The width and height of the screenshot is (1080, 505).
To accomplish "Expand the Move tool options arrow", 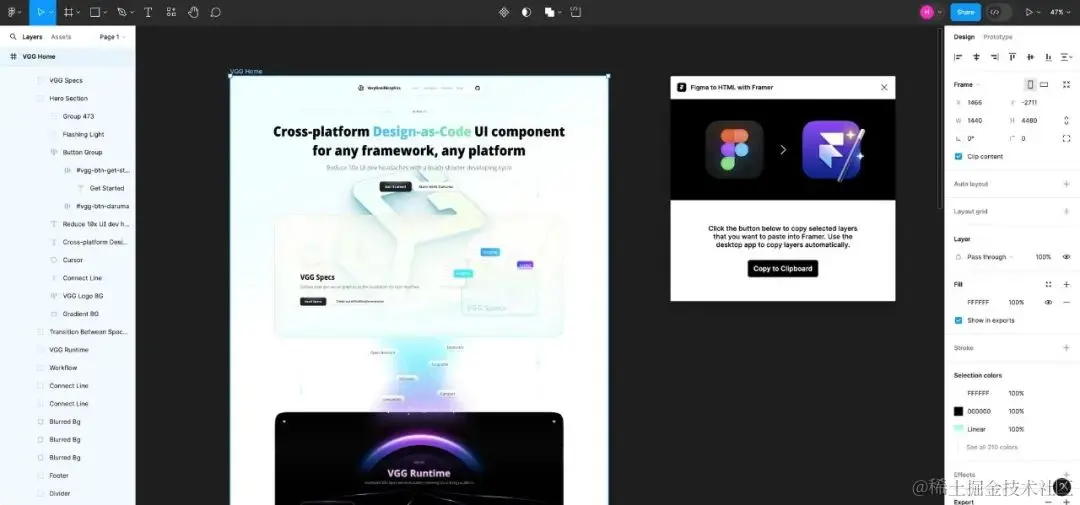I will coord(50,12).
